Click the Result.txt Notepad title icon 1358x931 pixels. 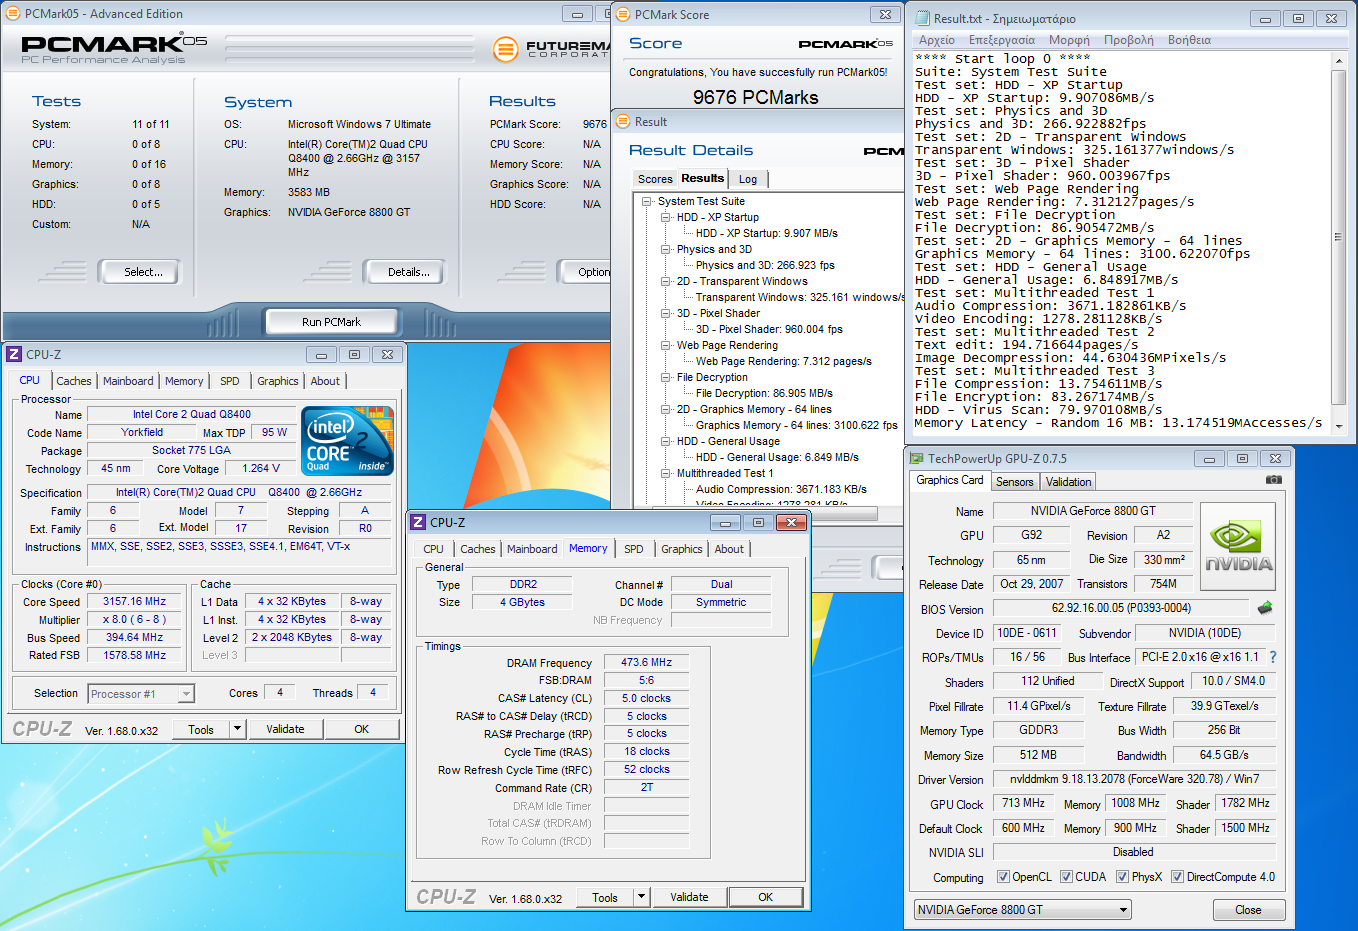click(921, 18)
